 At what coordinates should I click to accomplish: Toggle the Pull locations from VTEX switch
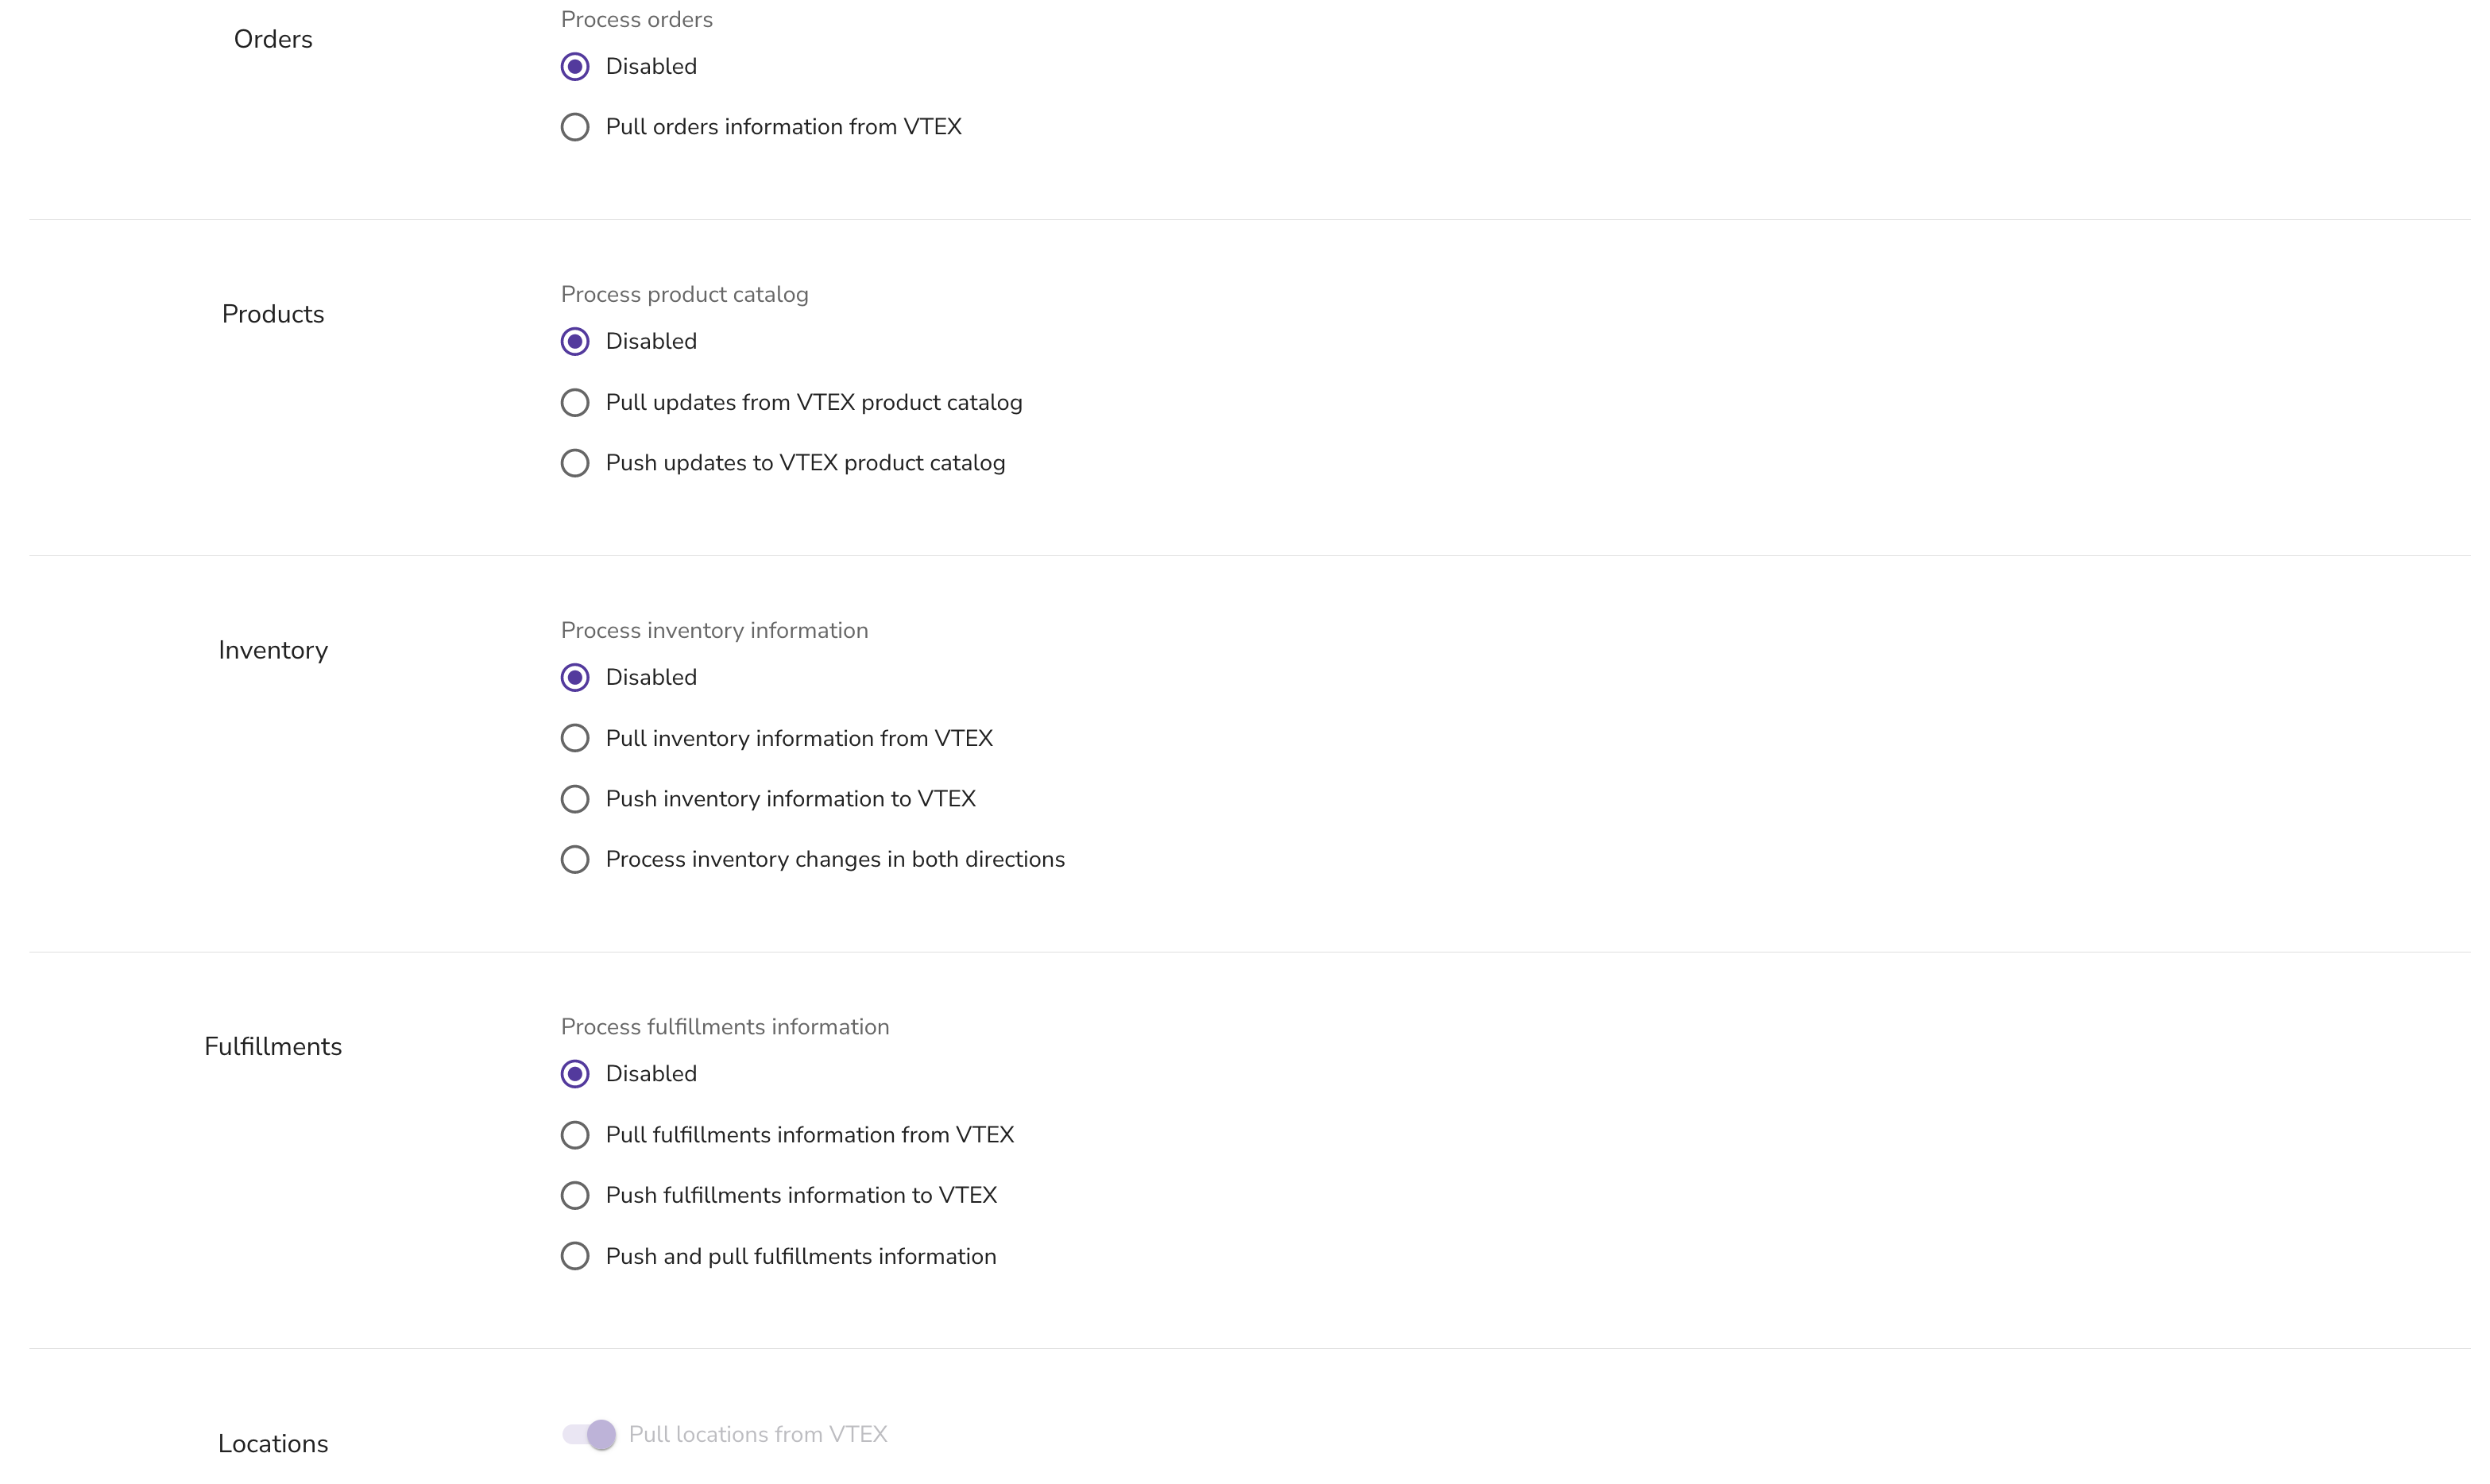[589, 1435]
